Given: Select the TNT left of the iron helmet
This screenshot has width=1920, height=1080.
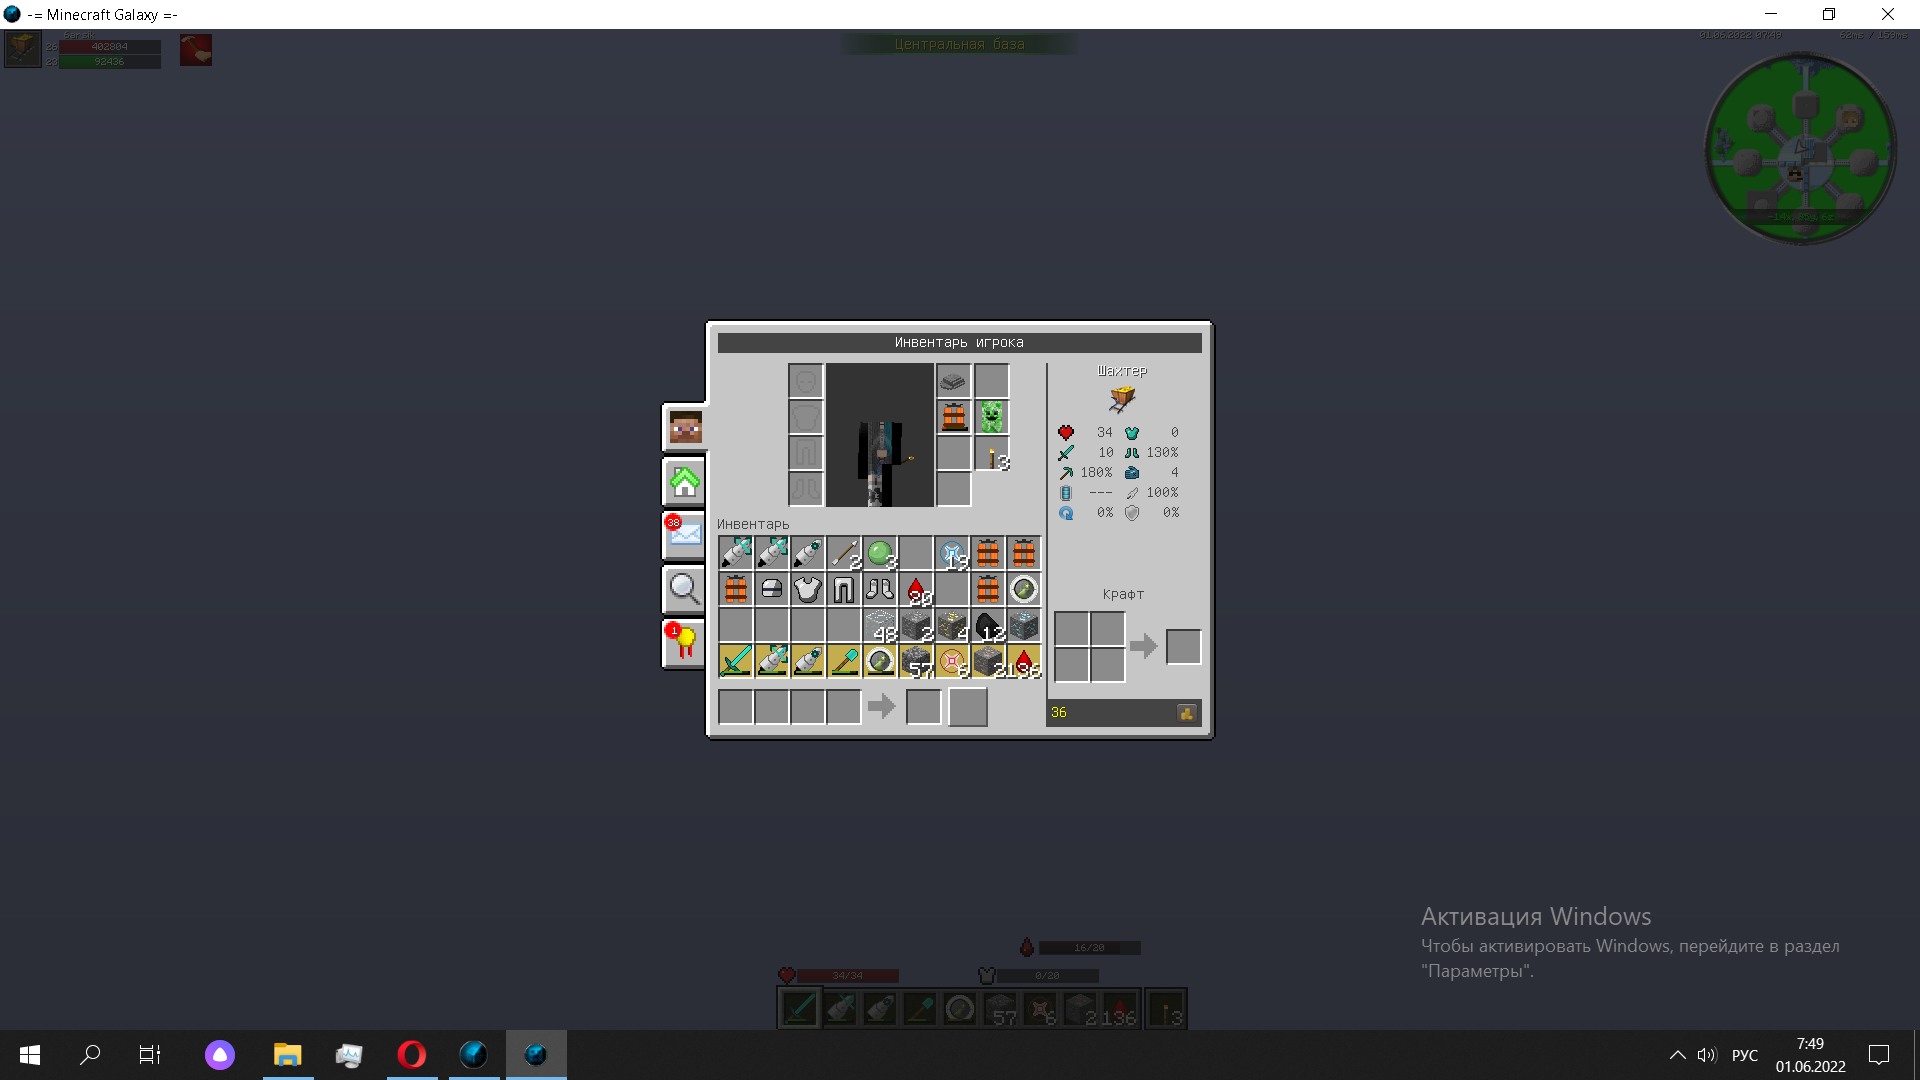Looking at the screenshot, I should (736, 589).
